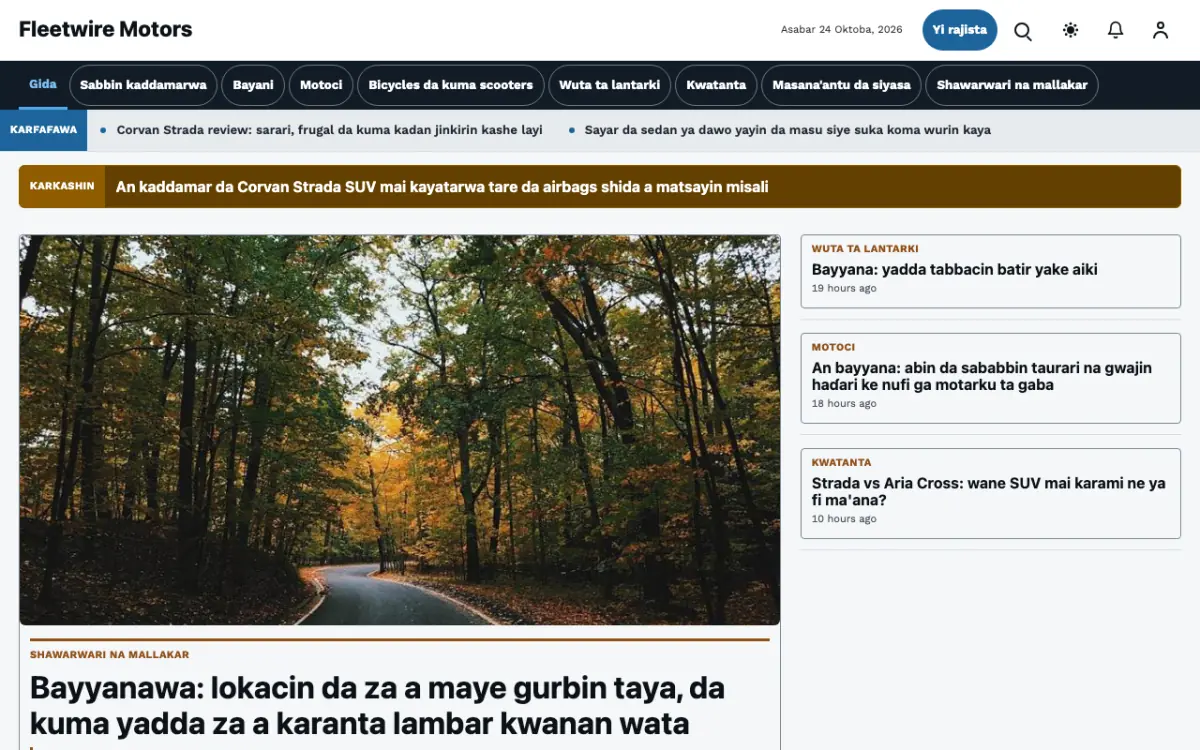This screenshot has height=750, width=1200.
Task: Open Wuta ta lantarki nav item
Action: 609,85
